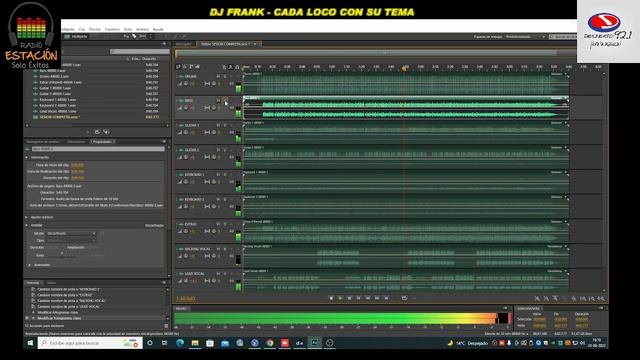The width and height of the screenshot is (640, 360).
Task: Collapse the DRUMS track header arrow
Action: (177, 76)
